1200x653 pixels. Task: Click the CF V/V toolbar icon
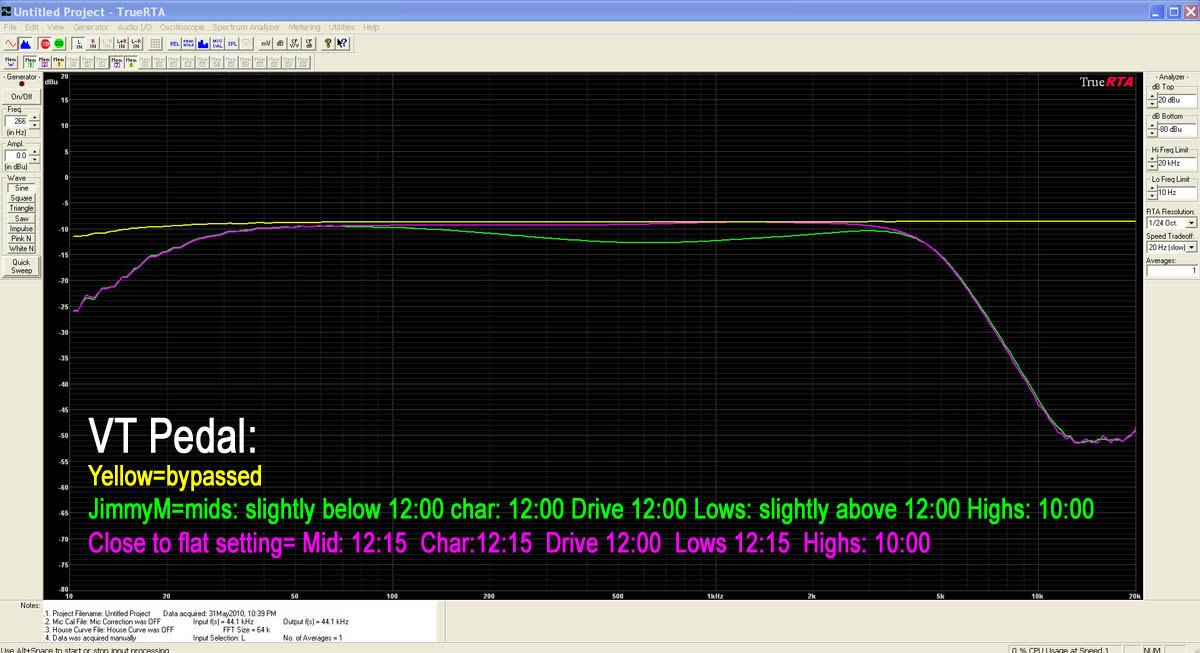294,44
